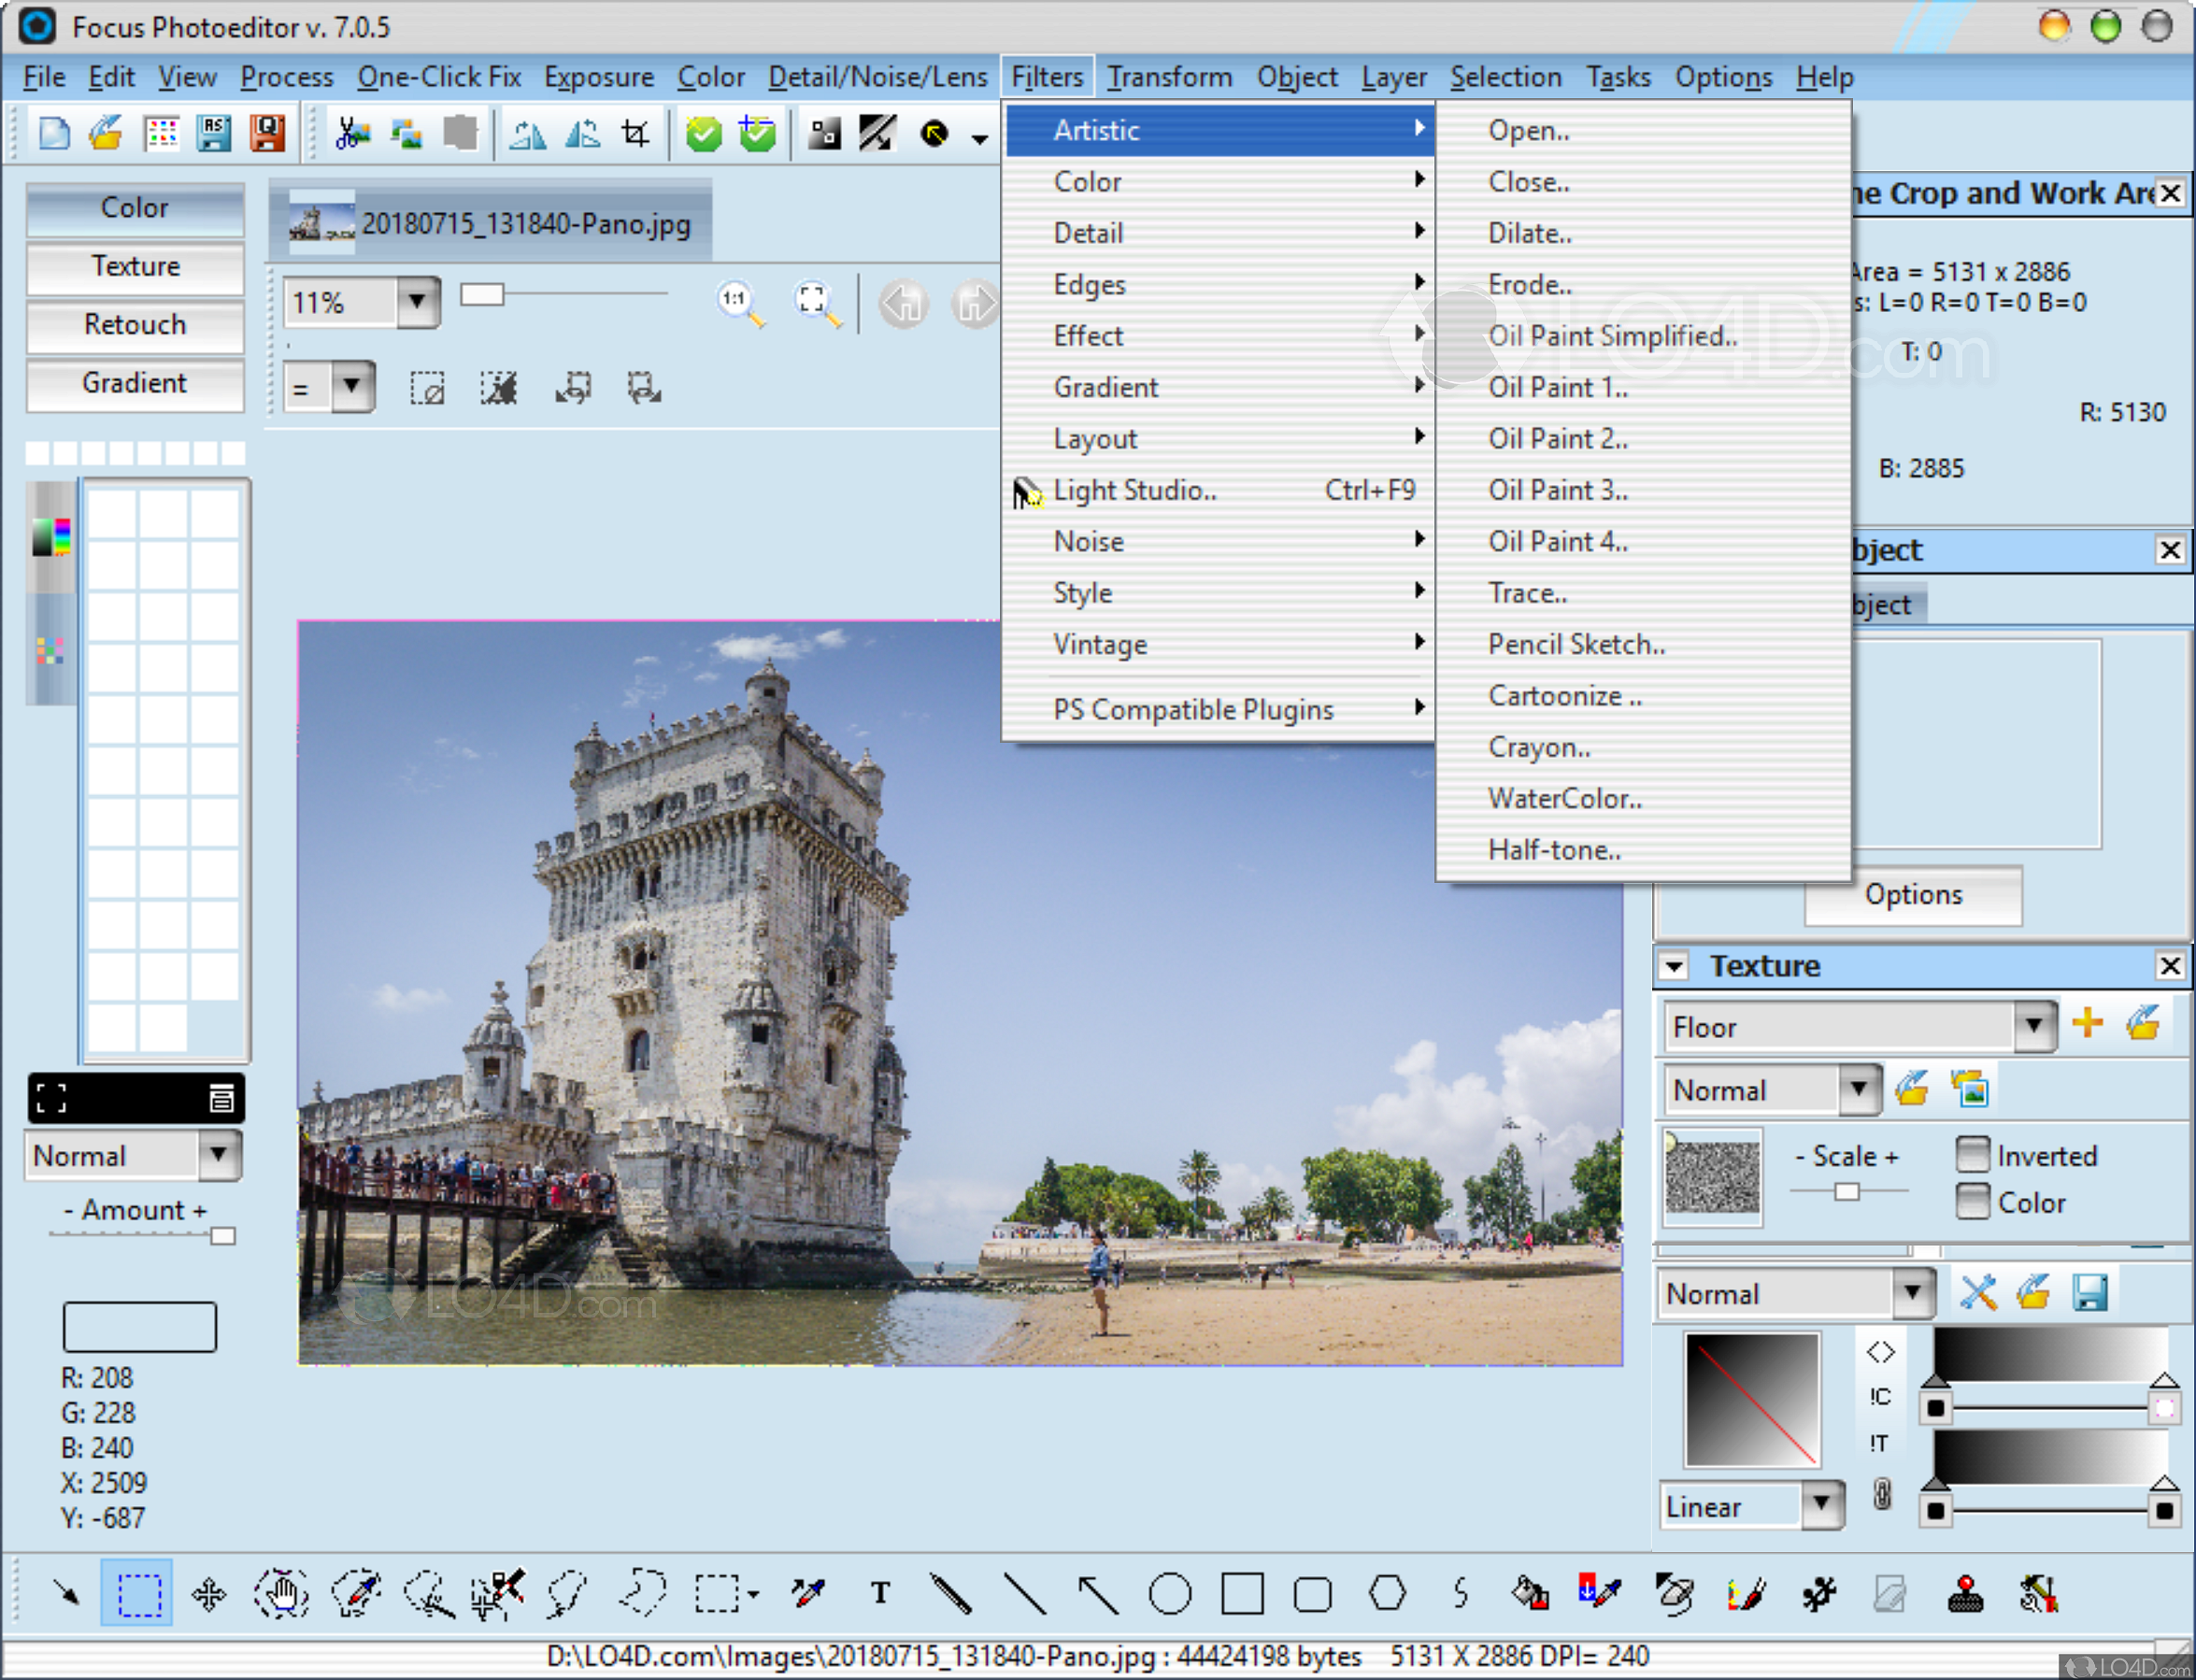Switch to the Retouch panel
This screenshot has height=1680, width=2196.
click(133, 324)
